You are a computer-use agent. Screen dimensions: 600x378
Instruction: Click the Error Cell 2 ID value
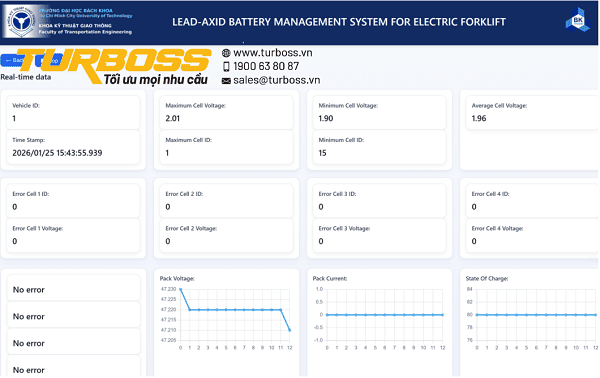coord(168,207)
